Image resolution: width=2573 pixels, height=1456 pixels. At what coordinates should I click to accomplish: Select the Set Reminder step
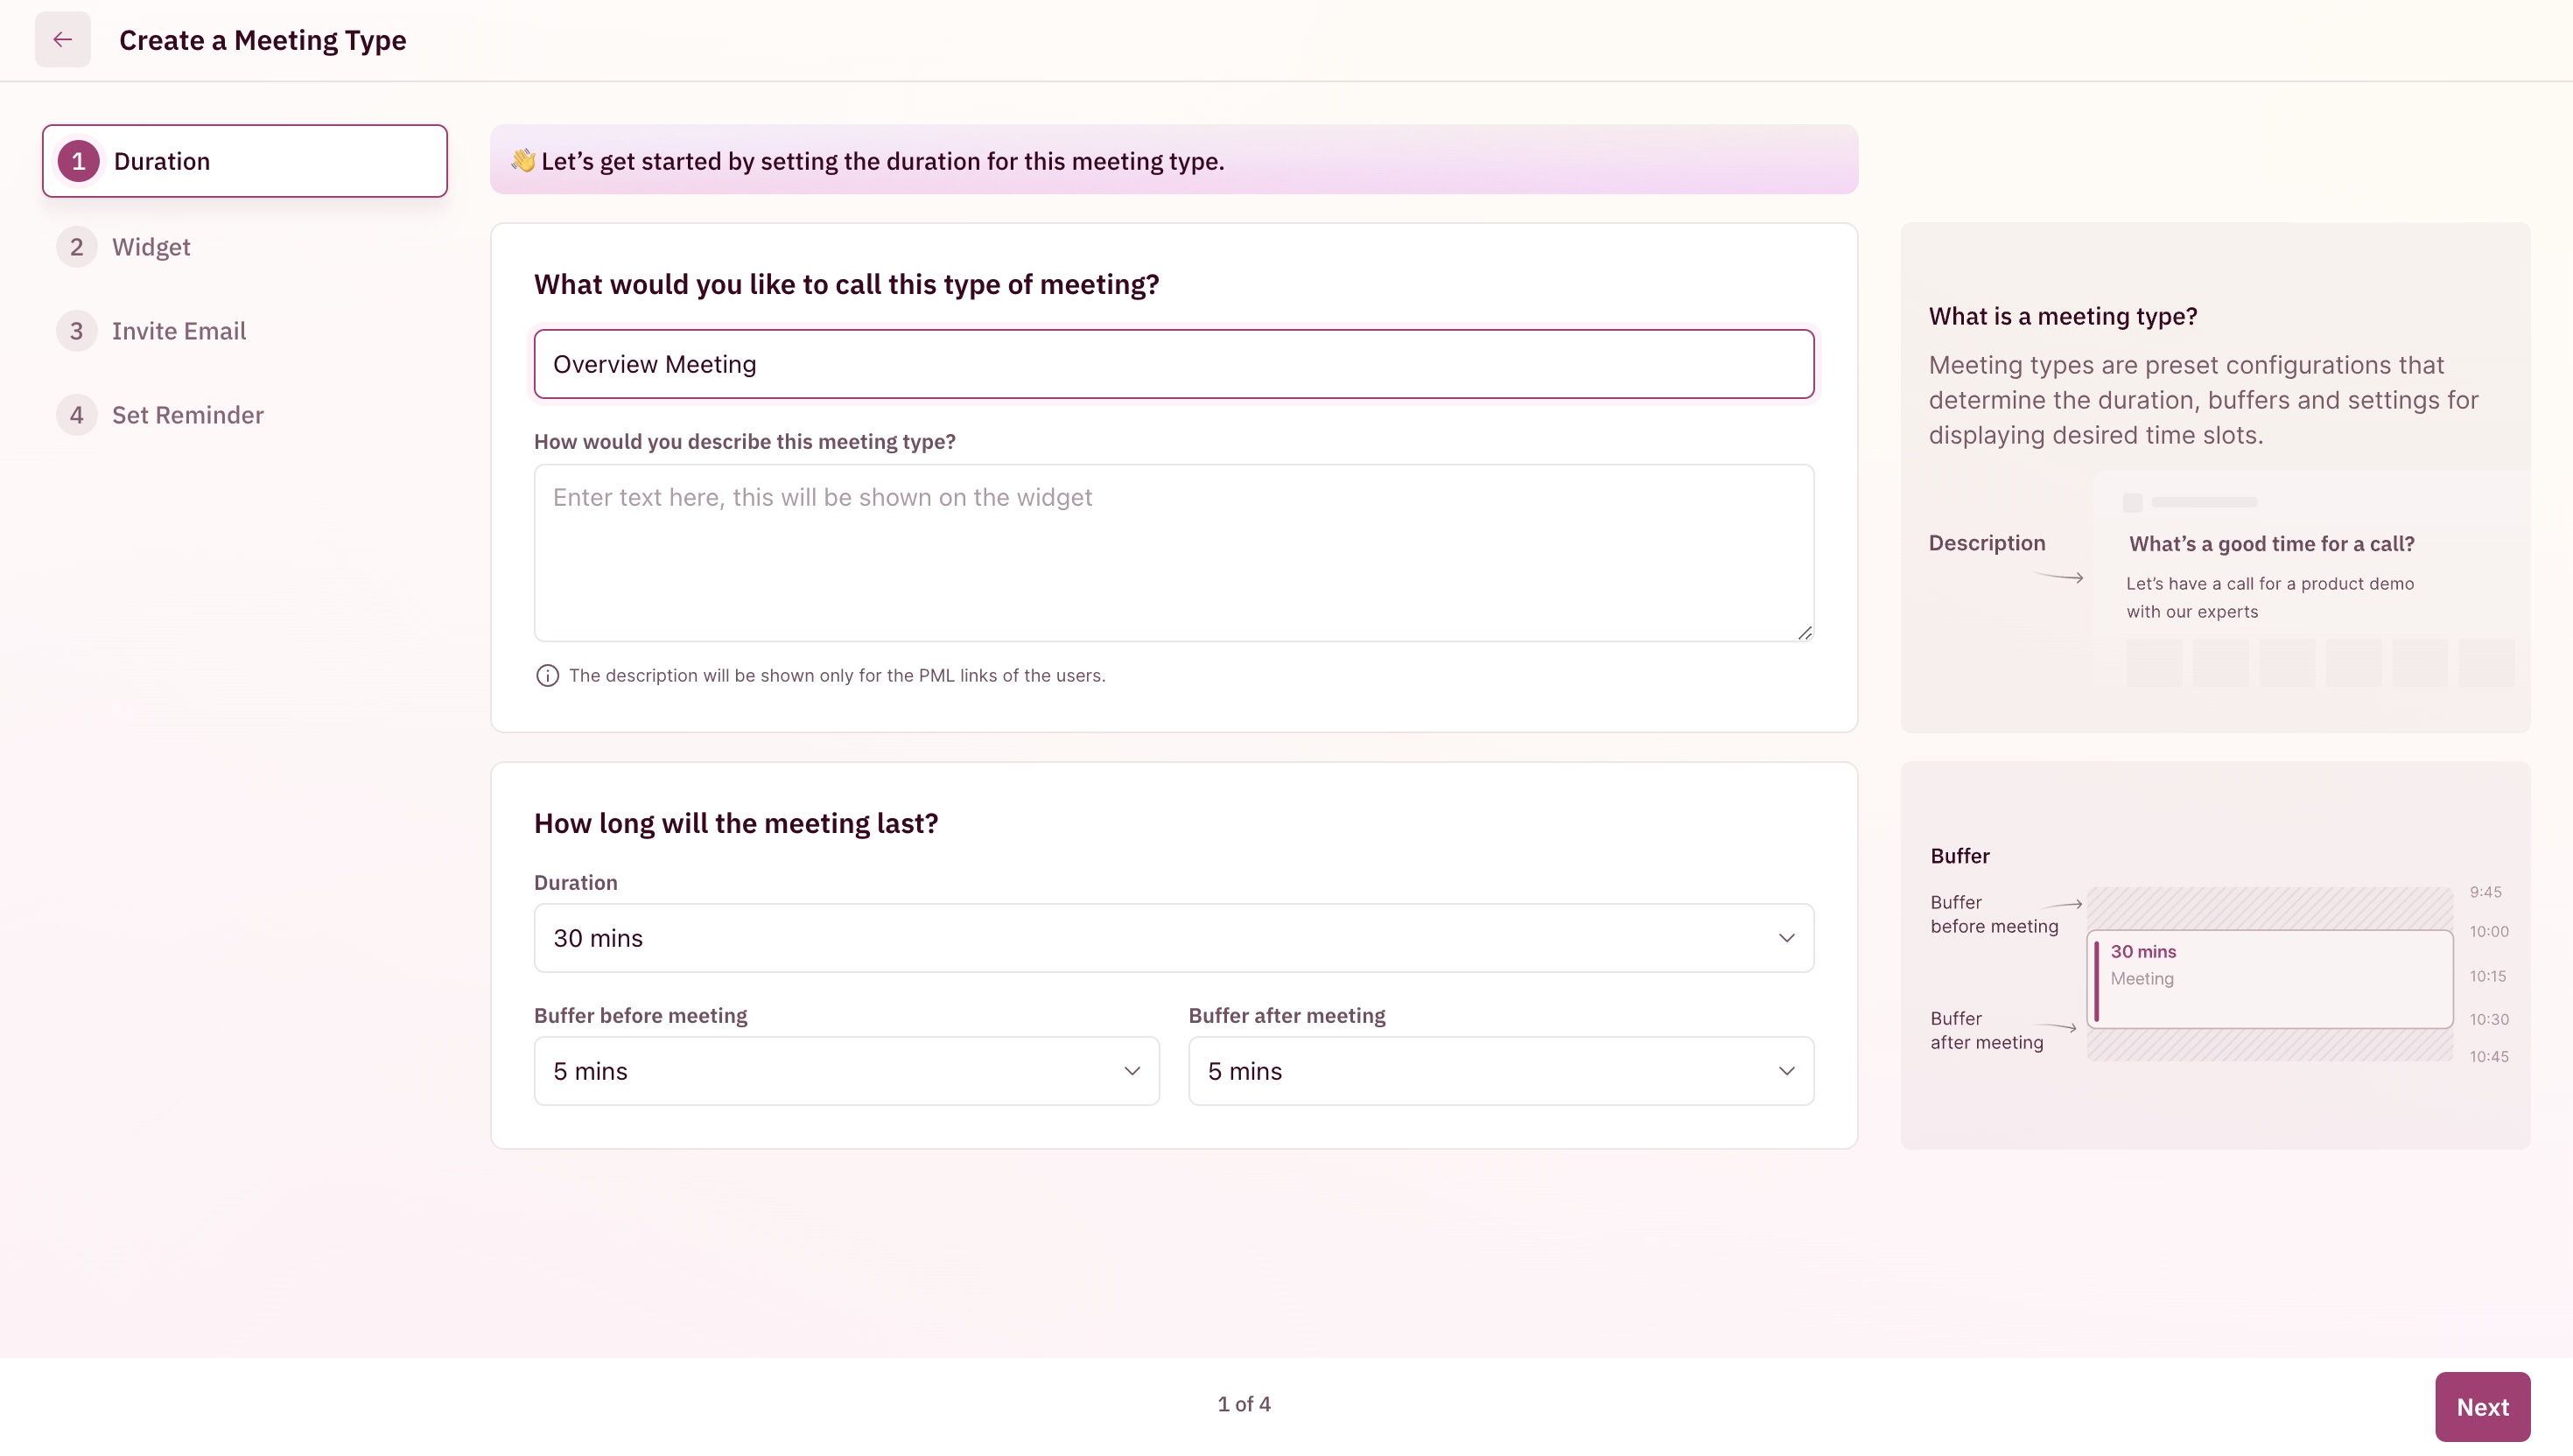pos(188,415)
